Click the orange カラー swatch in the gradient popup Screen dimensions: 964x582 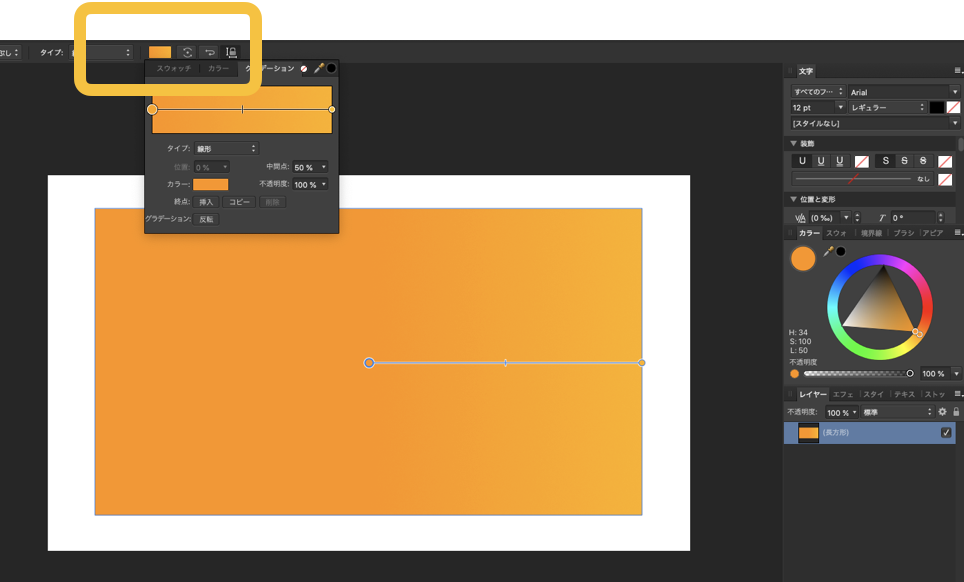[210, 184]
